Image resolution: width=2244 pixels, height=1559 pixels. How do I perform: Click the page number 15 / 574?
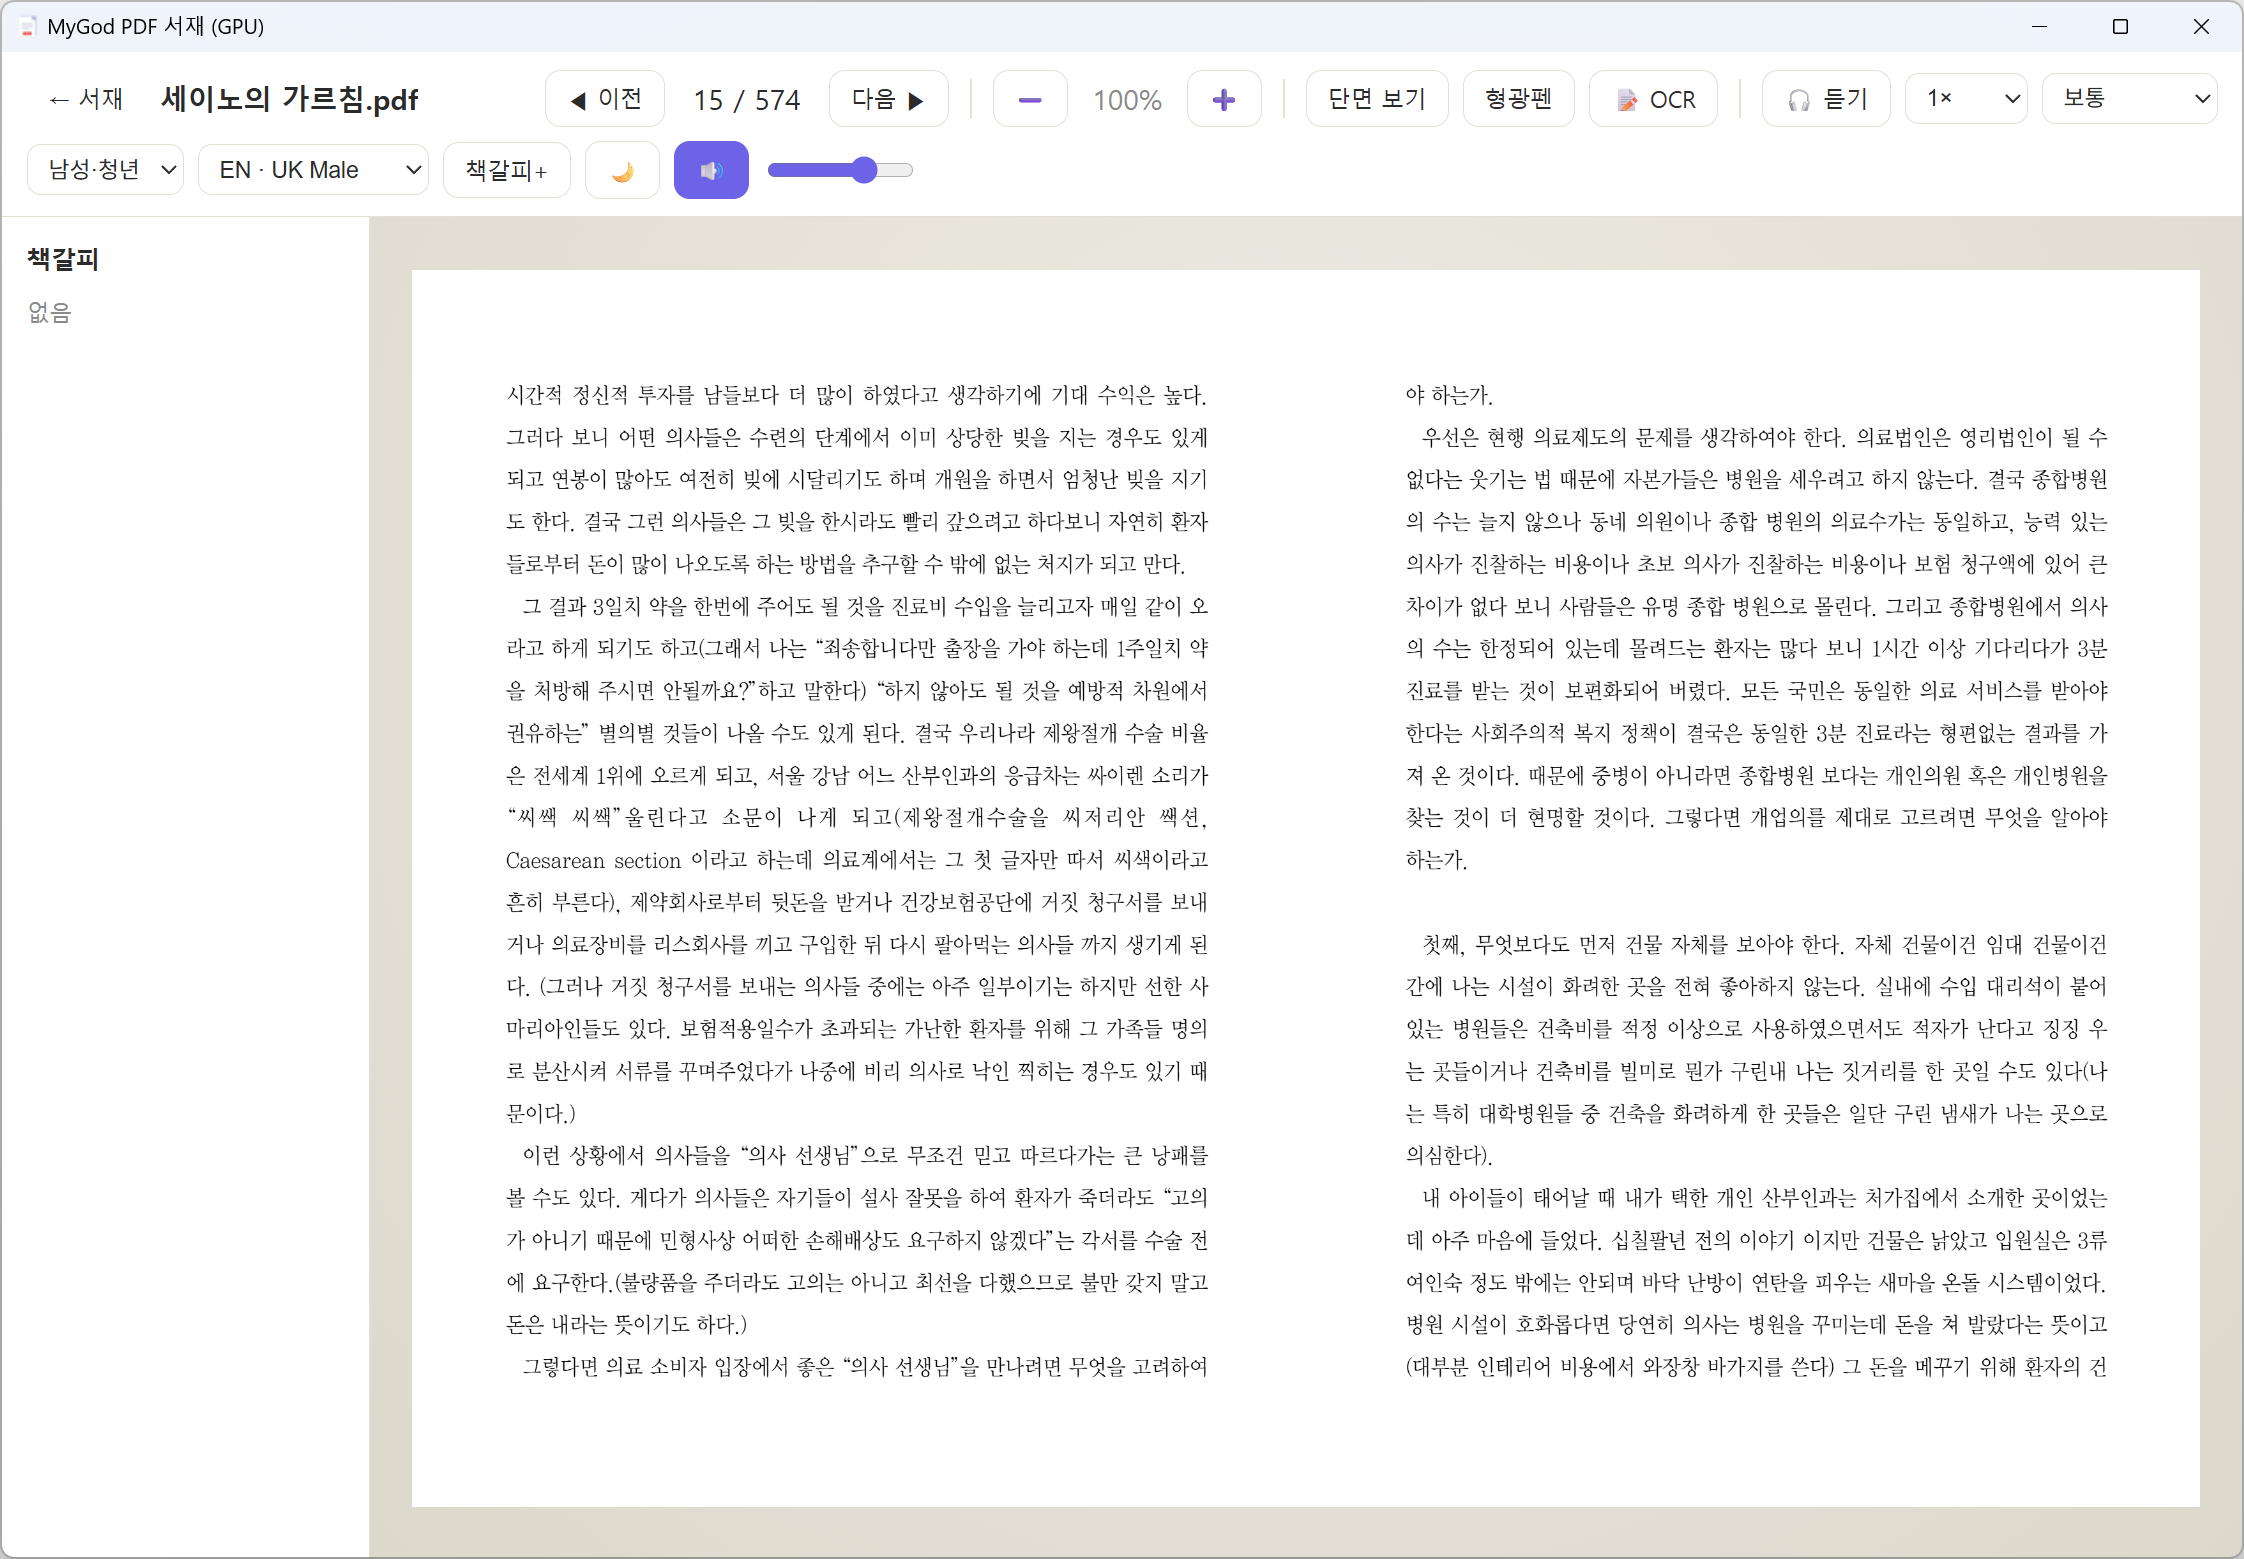[747, 100]
